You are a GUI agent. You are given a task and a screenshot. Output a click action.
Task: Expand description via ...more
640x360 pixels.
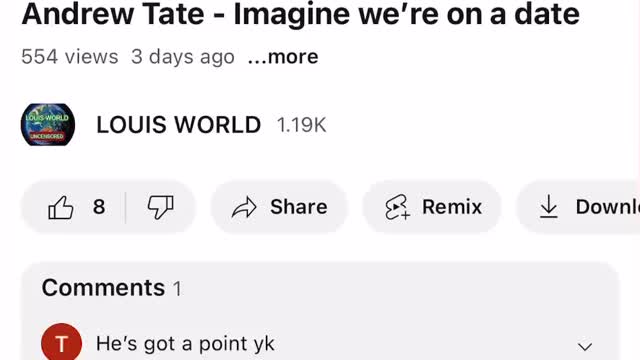click(x=283, y=57)
